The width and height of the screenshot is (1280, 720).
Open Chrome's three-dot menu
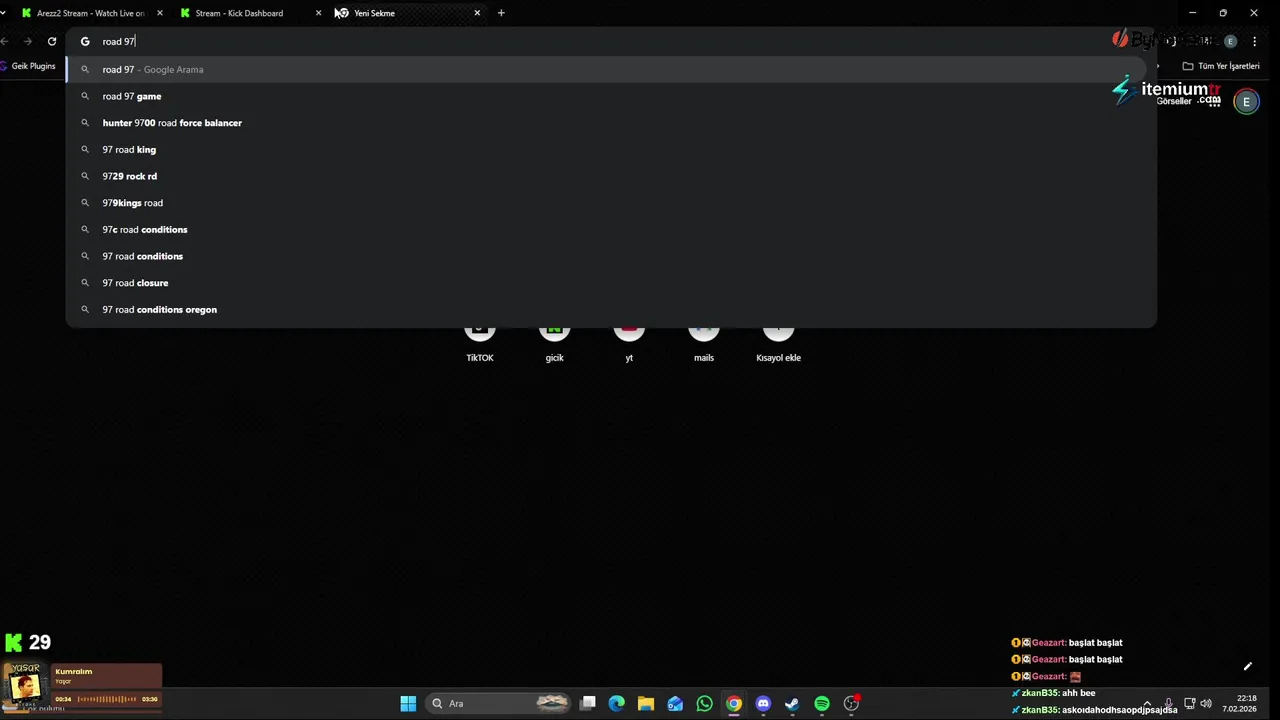tap(1254, 41)
